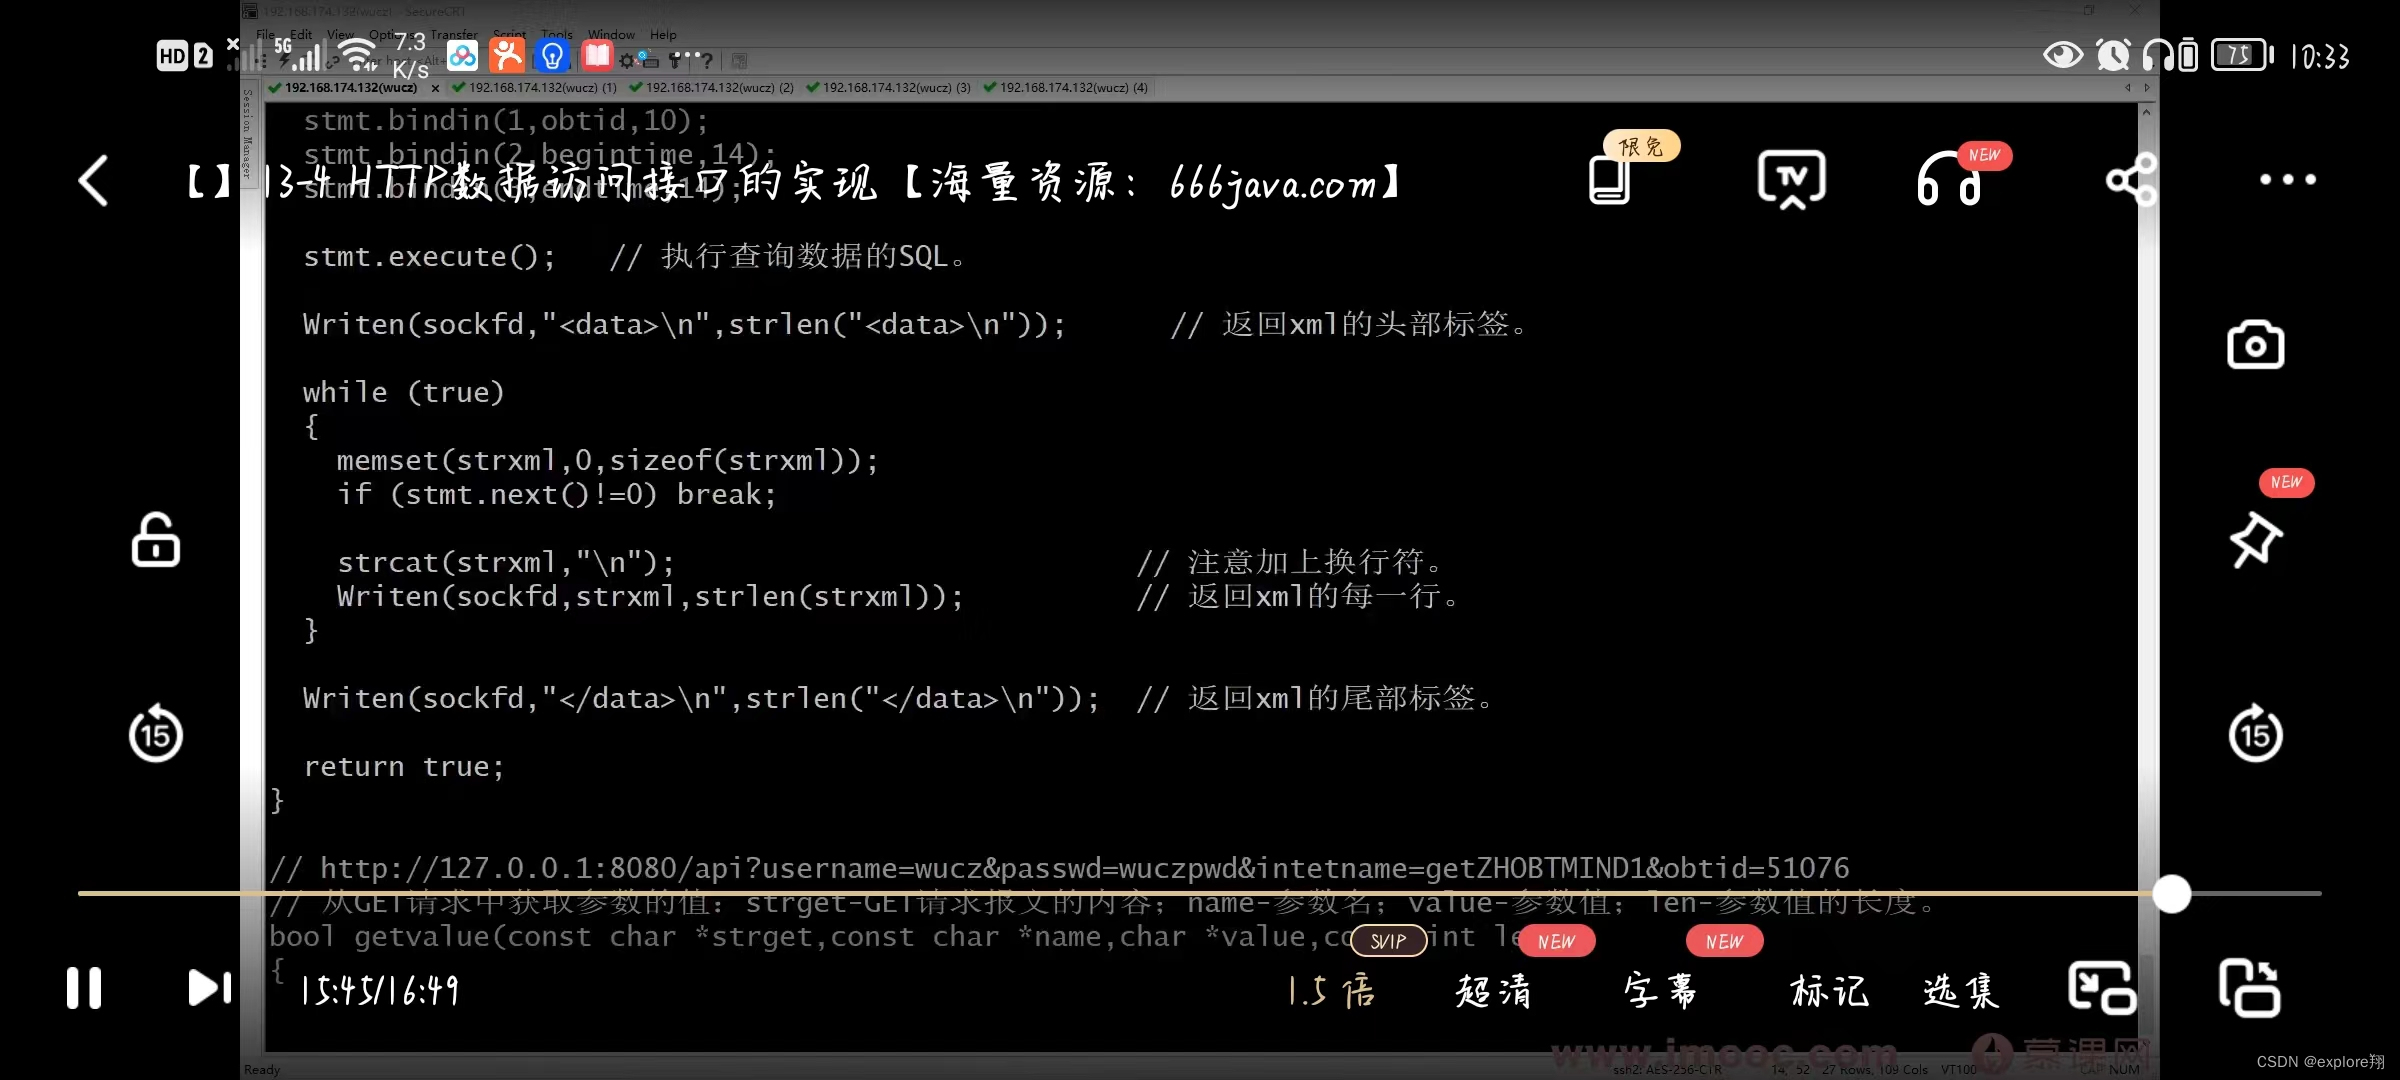Switch to the 192.168.174.132(wucz) (3) tab
Screen dimensions: 2400x1080
tap(889, 88)
